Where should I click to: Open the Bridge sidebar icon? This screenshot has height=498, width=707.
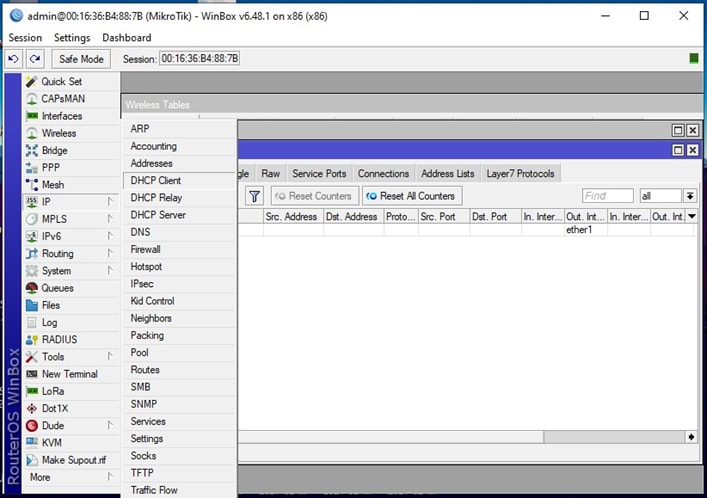(x=32, y=150)
